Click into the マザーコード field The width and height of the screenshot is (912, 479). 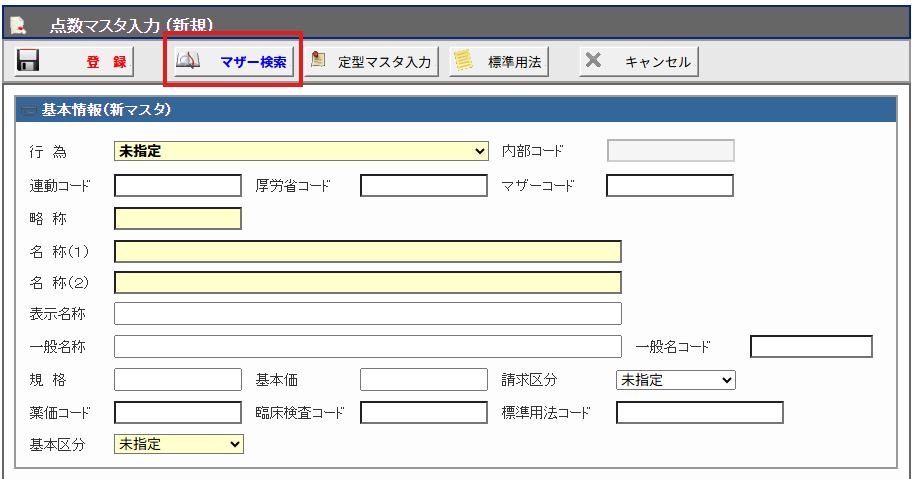[669, 185]
